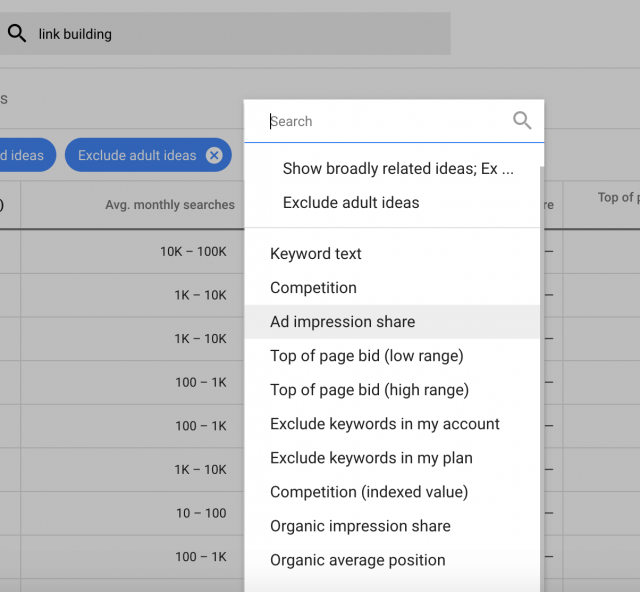Click the search icon in filter dropdown

pyautogui.click(x=522, y=121)
